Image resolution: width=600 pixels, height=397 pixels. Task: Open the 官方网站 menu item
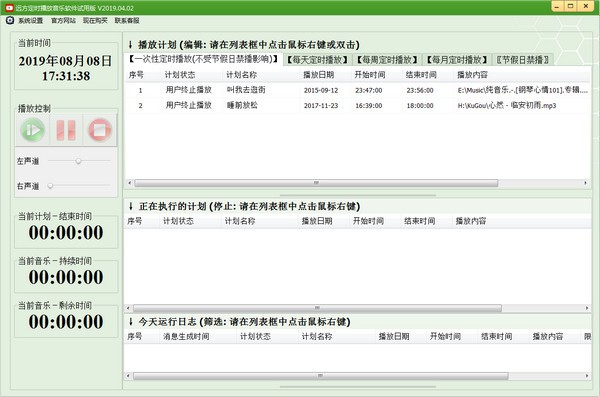63,21
